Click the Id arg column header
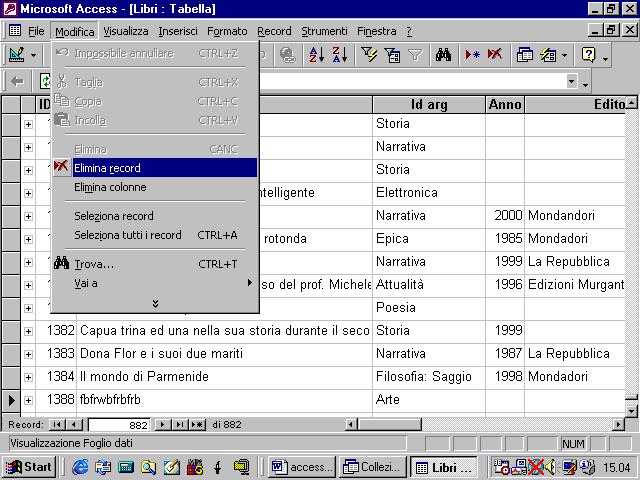The height and width of the screenshot is (480, 640). (x=429, y=104)
